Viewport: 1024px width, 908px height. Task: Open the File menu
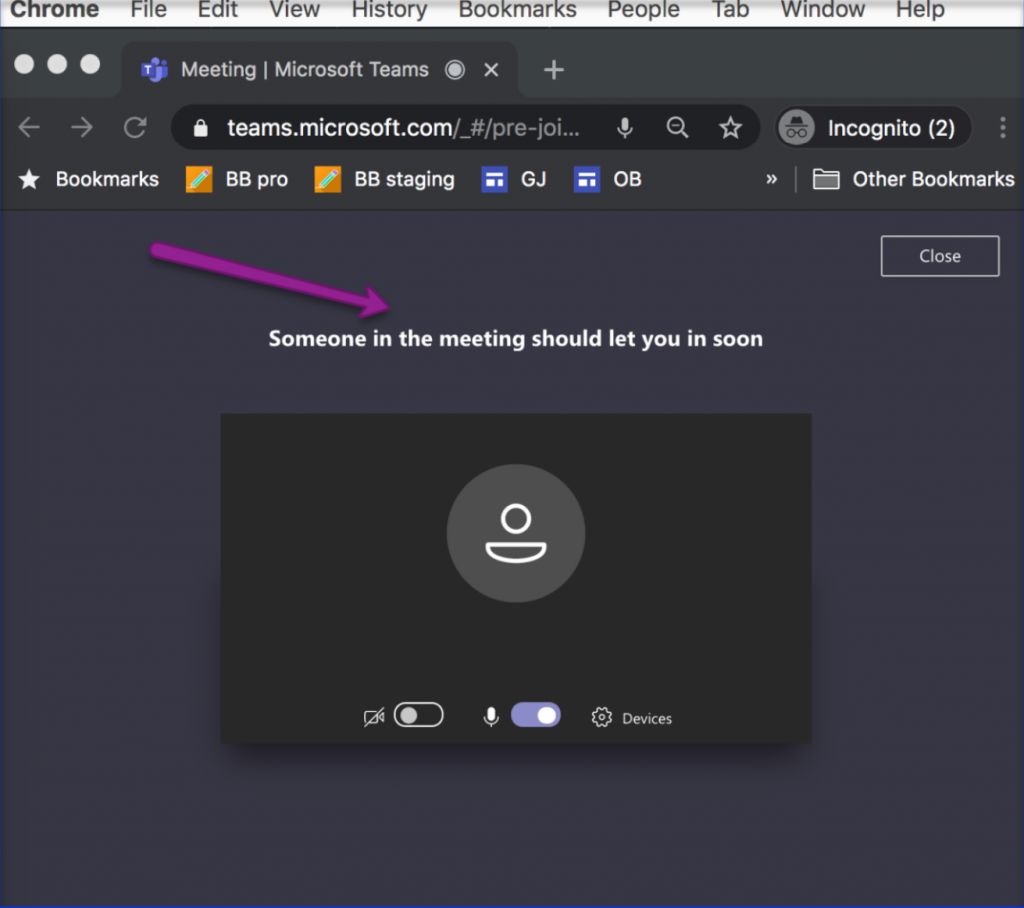click(x=149, y=10)
